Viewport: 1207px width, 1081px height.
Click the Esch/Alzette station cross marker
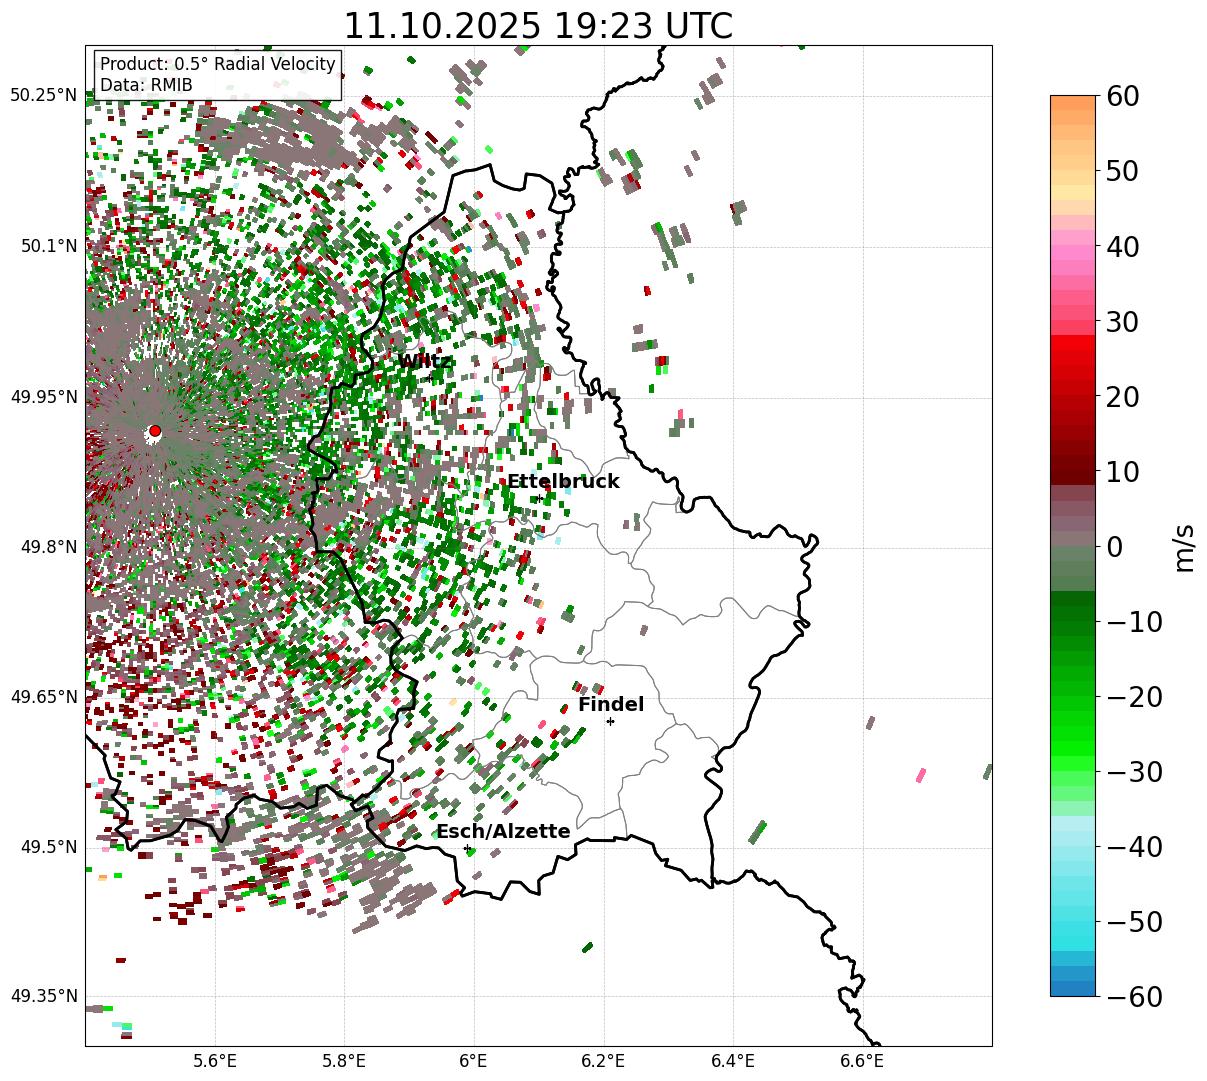(x=467, y=848)
